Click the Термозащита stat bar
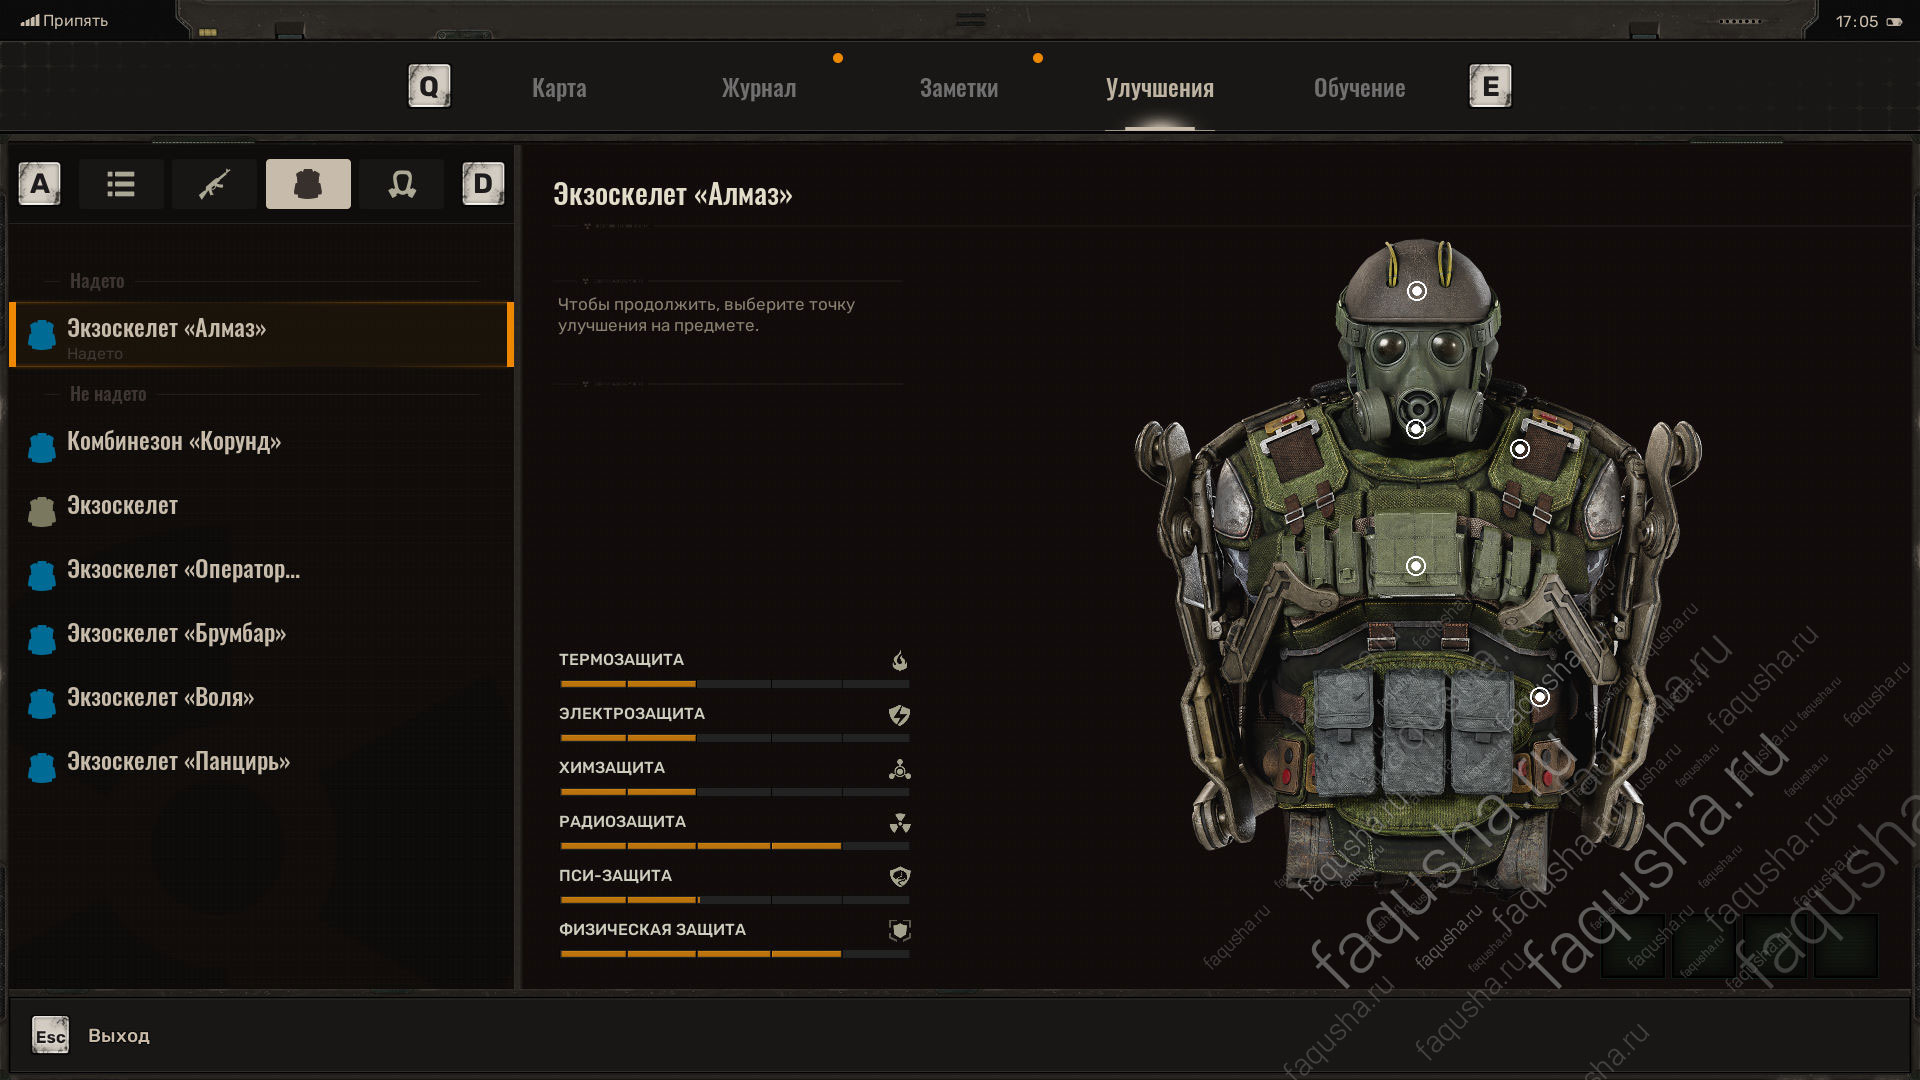 click(x=735, y=684)
